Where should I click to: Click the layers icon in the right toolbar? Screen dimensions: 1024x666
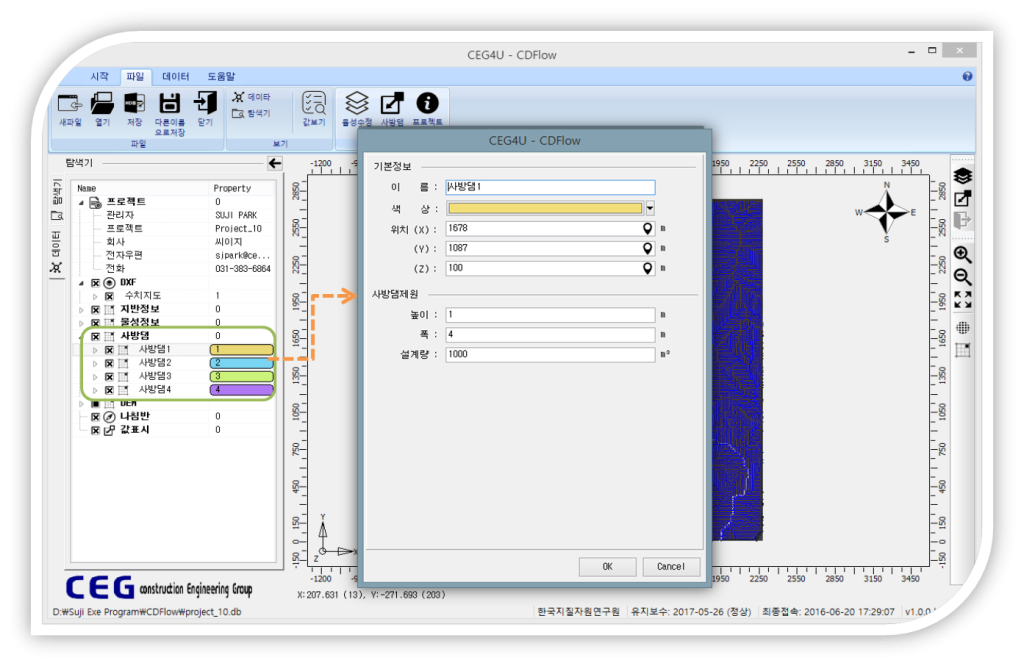(963, 176)
